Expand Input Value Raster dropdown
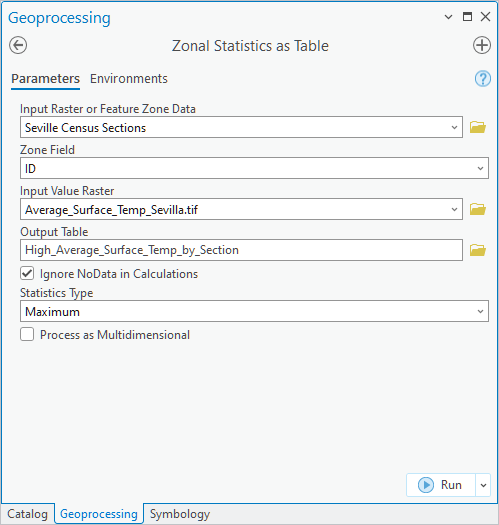This screenshot has height=525, width=499. click(x=454, y=209)
